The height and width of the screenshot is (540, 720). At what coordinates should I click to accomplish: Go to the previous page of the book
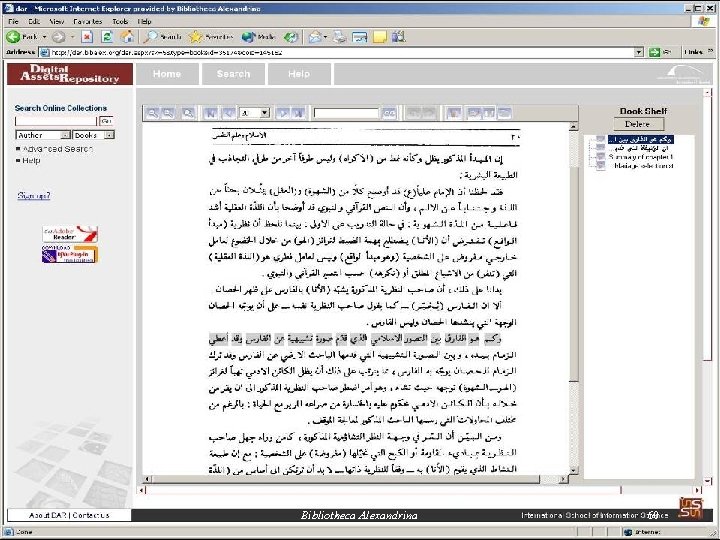(228, 112)
